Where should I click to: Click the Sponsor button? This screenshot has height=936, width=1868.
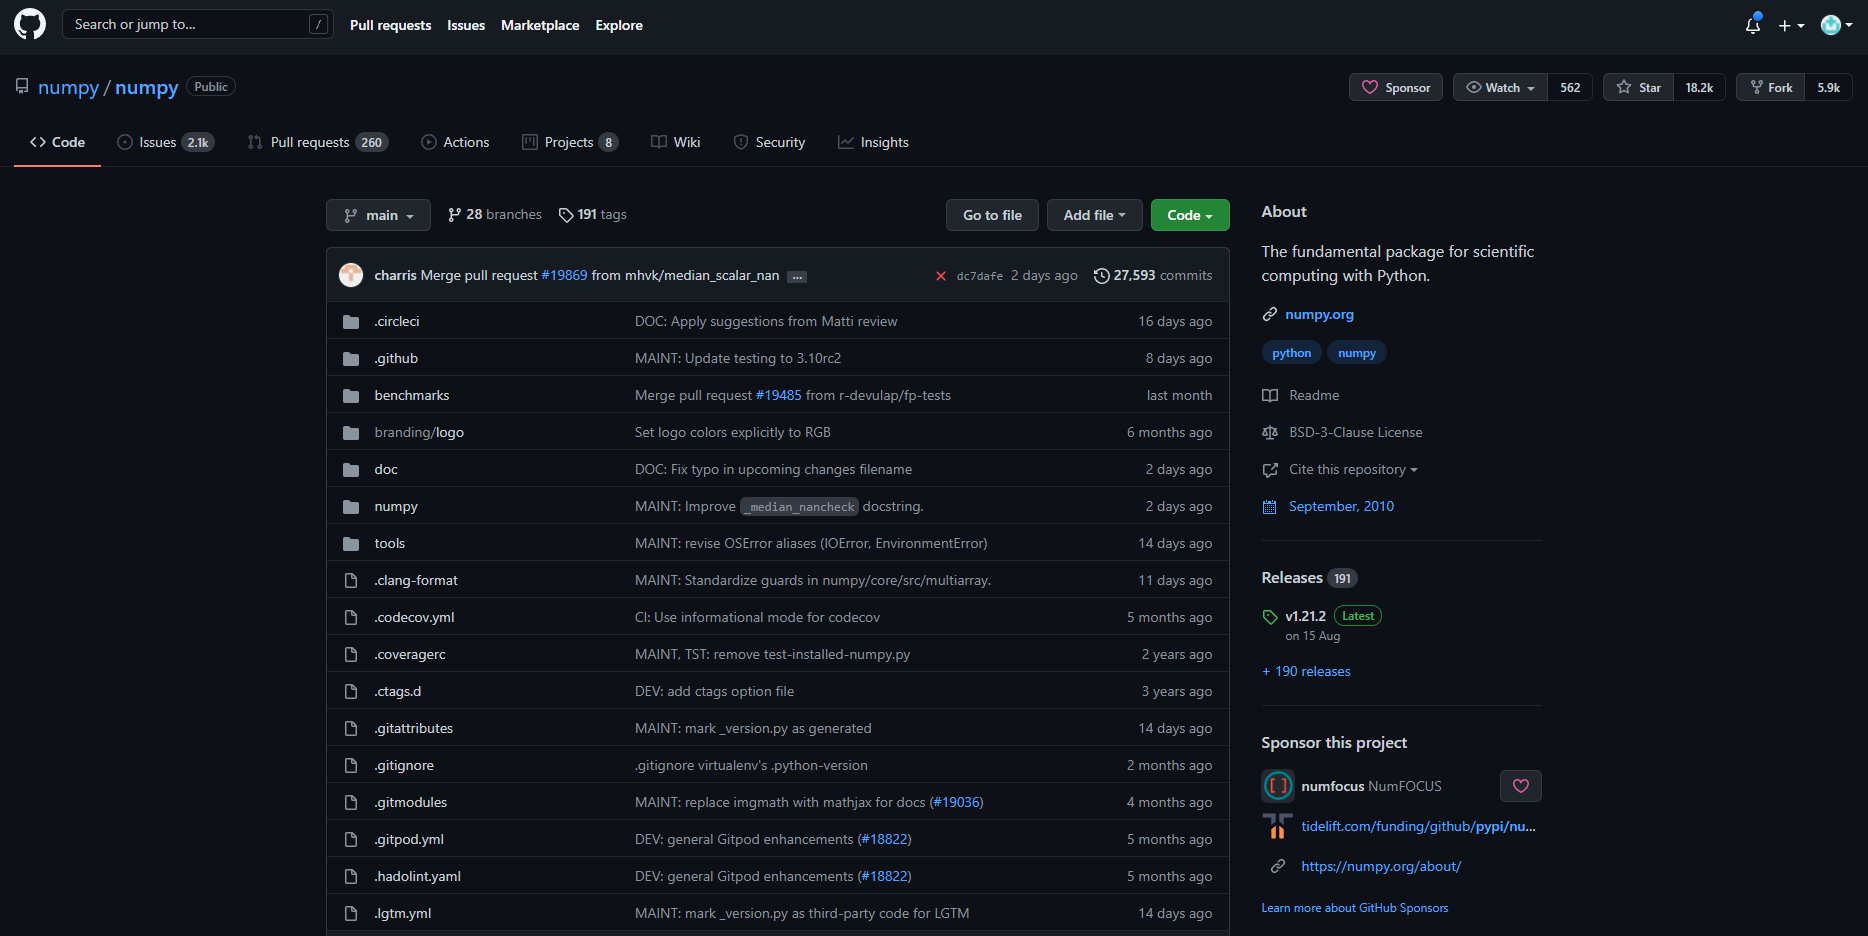pyautogui.click(x=1396, y=88)
